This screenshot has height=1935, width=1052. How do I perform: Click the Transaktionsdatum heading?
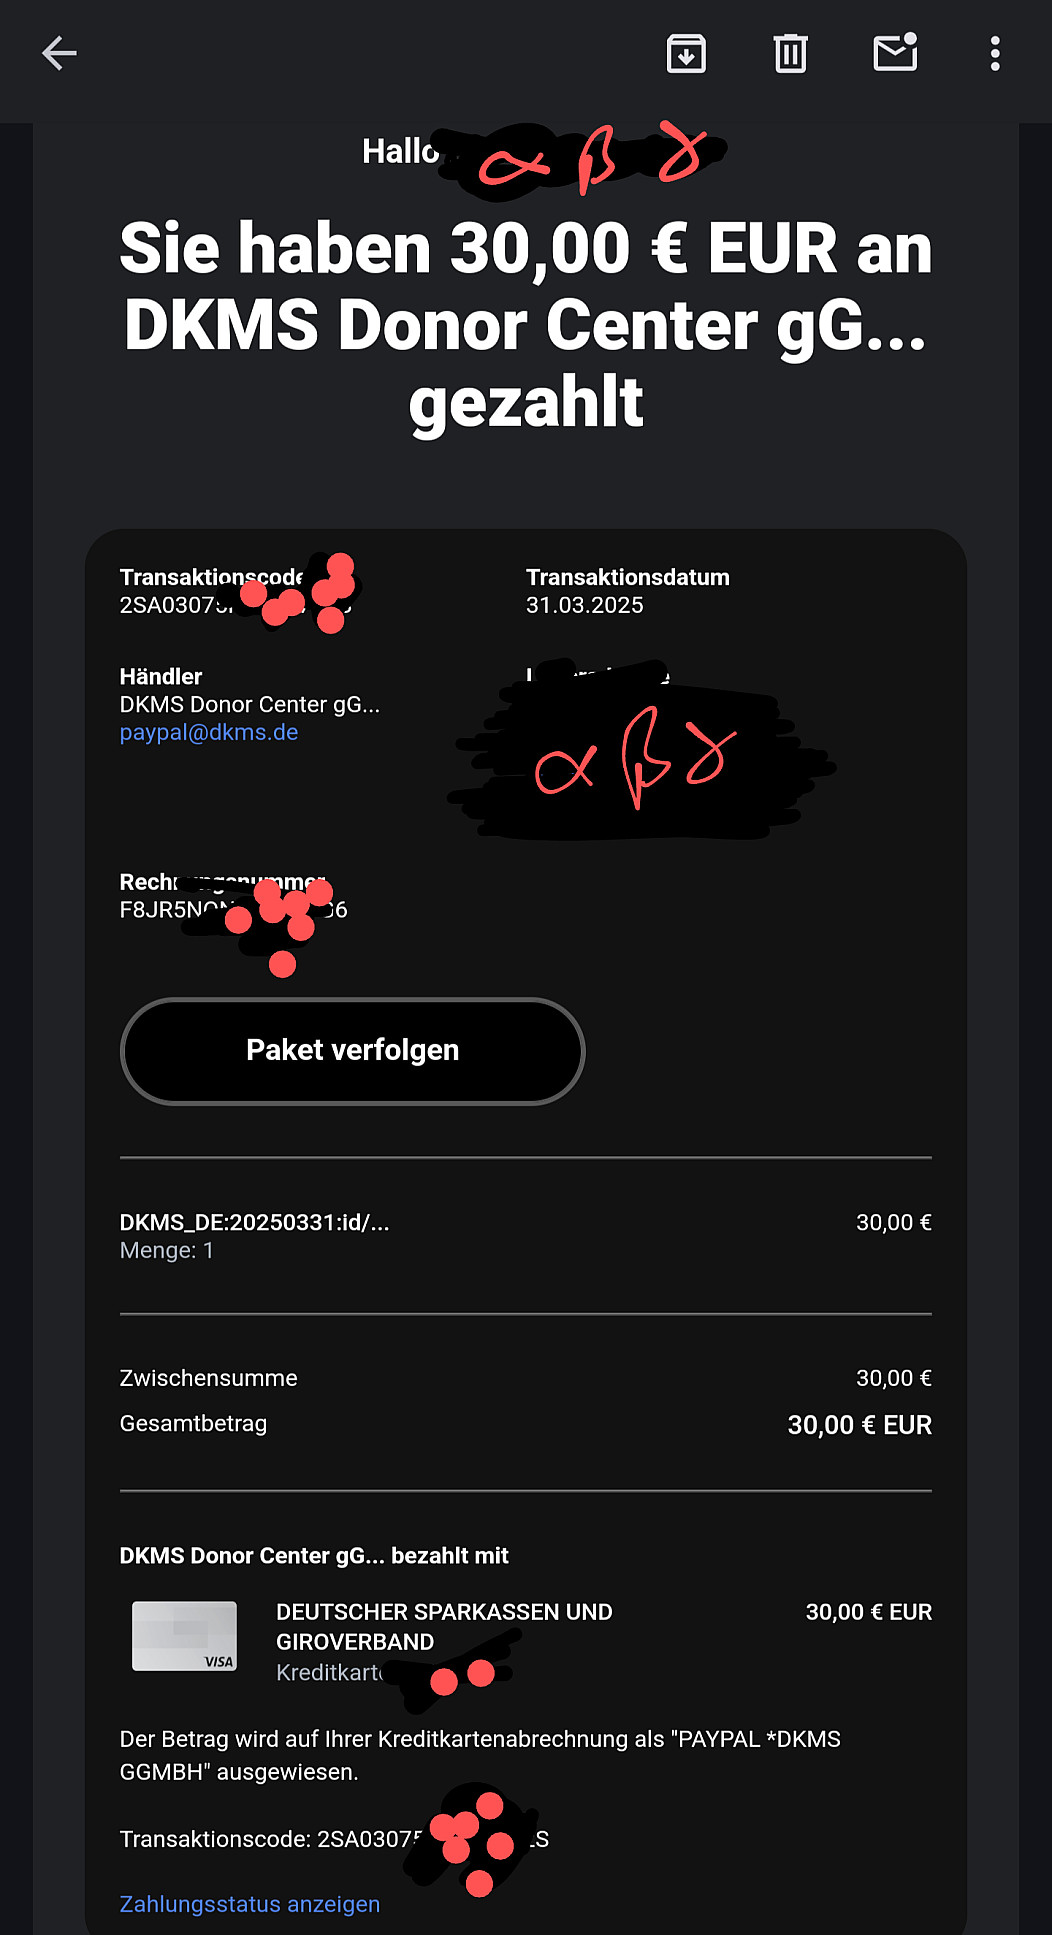(628, 577)
